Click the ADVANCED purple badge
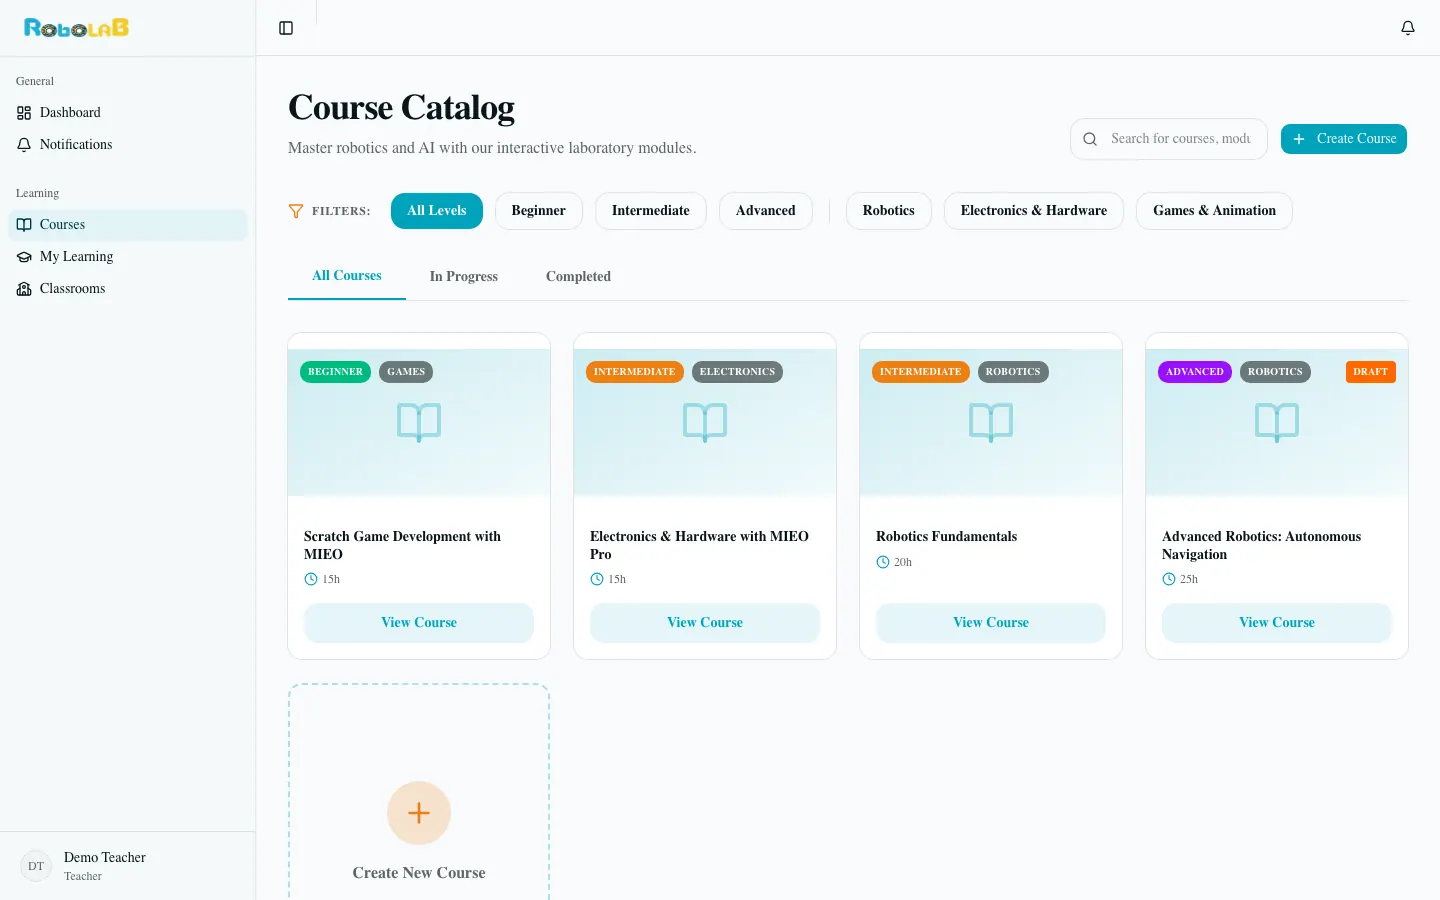Screen dimensions: 1440x900 (1195, 372)
